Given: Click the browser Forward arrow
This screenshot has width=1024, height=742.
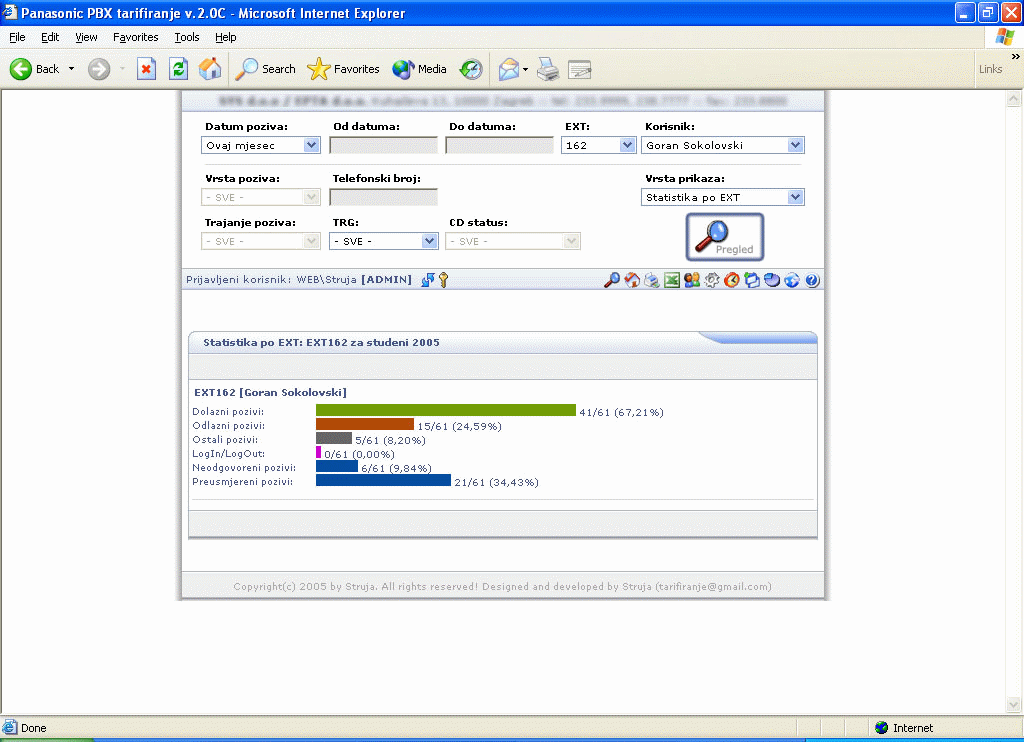Looking at the screenshot, I should point(99,69).
